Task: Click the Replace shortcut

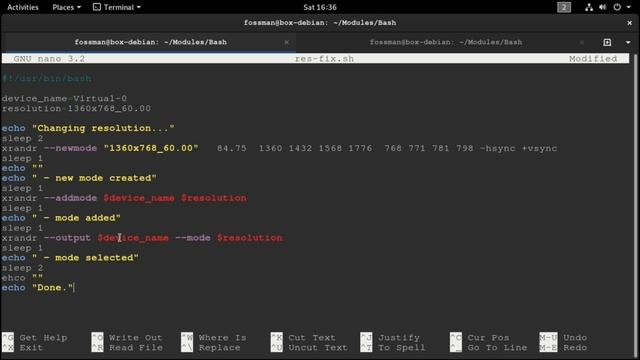Action: [211, 348]
